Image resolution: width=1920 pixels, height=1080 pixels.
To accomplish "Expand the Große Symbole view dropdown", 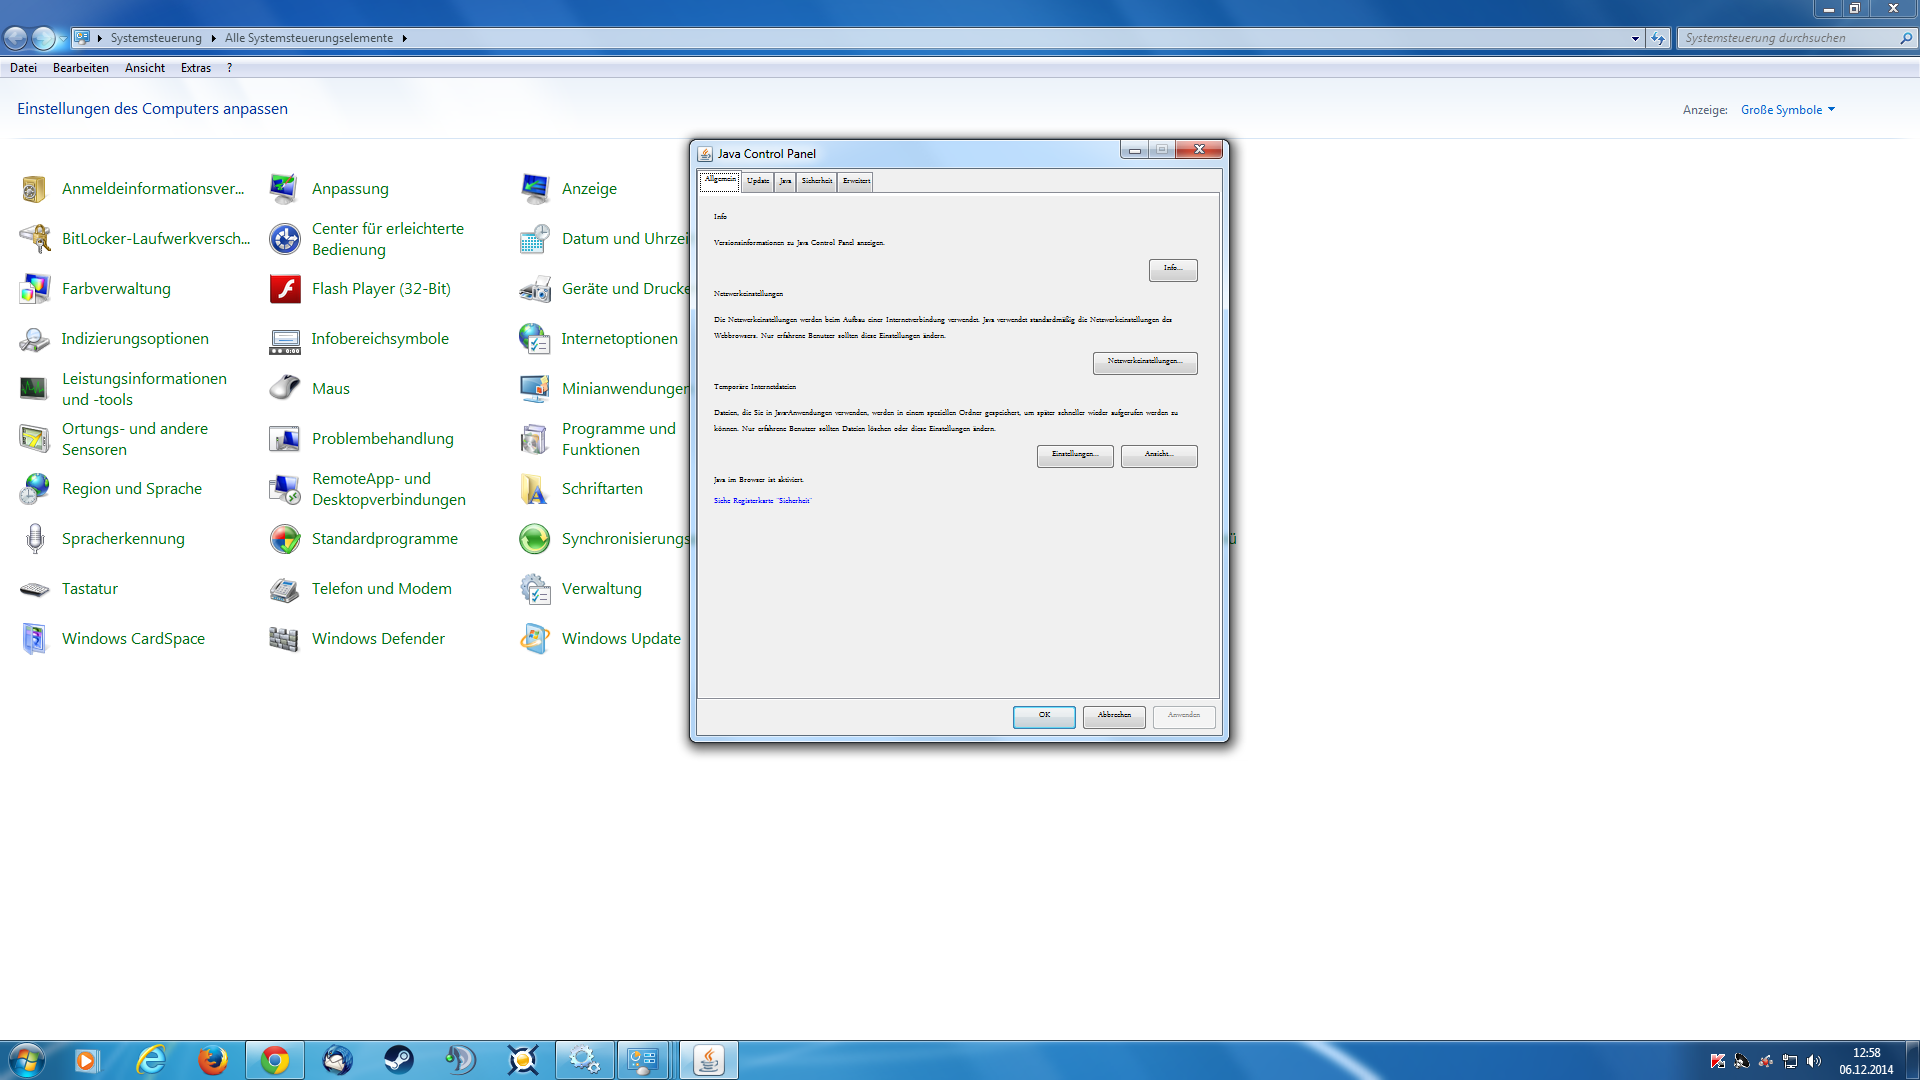I will pyautogui.click(x=1788, y=110).
